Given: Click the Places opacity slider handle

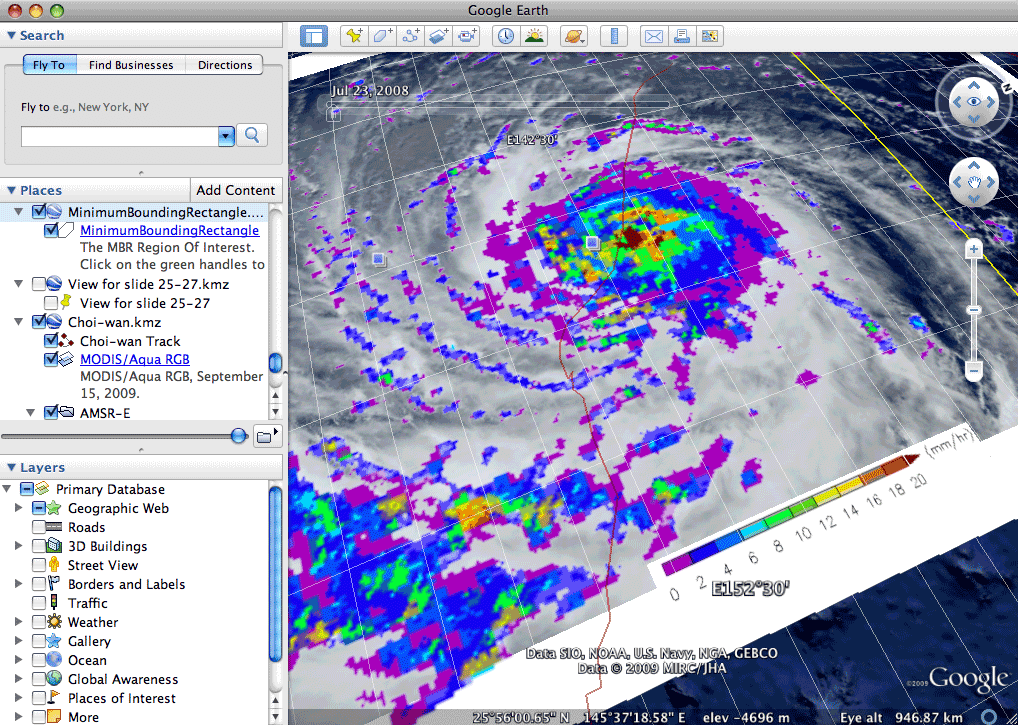Looking at the screenshot, I should coord(238,435).
